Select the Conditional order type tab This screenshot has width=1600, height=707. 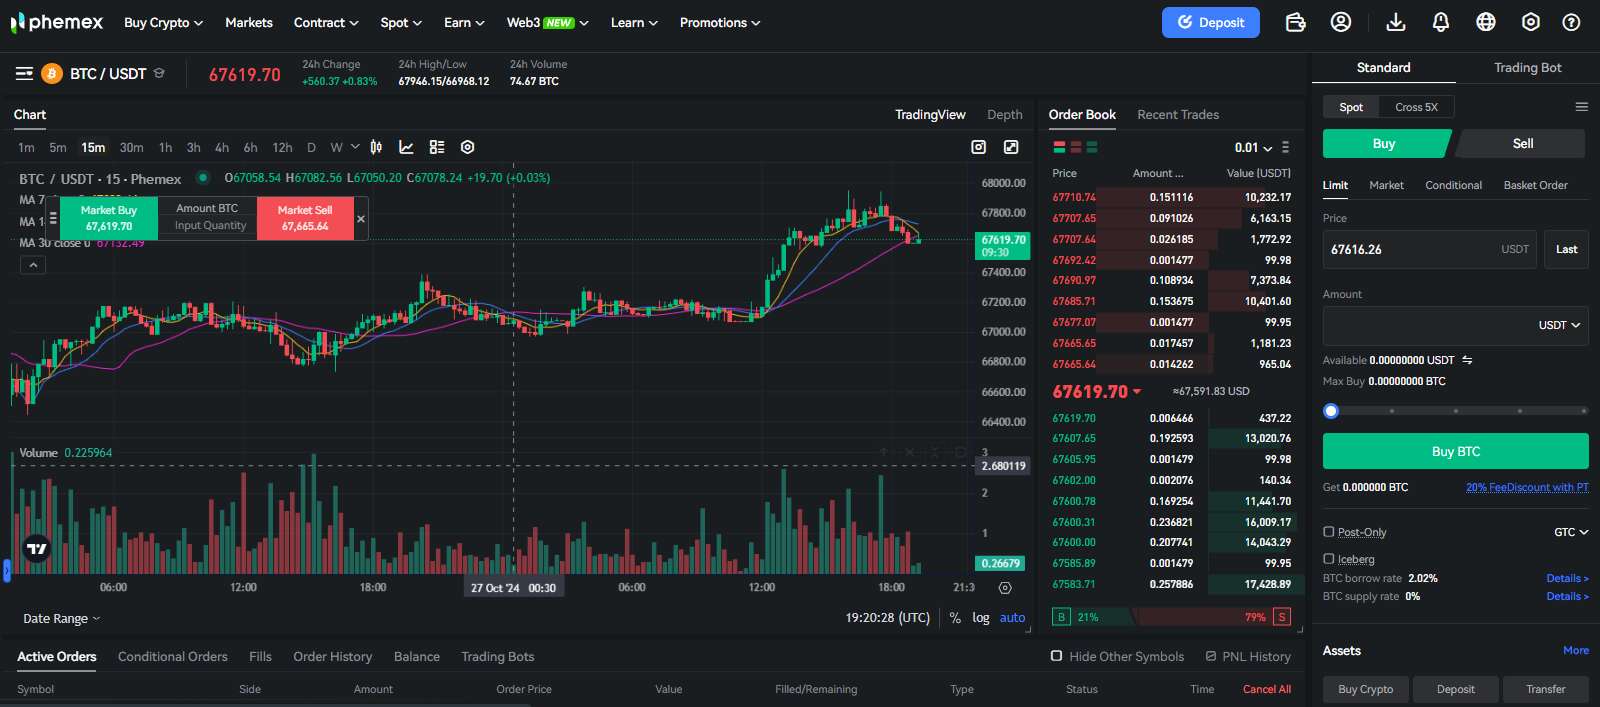click(1453, 185)
